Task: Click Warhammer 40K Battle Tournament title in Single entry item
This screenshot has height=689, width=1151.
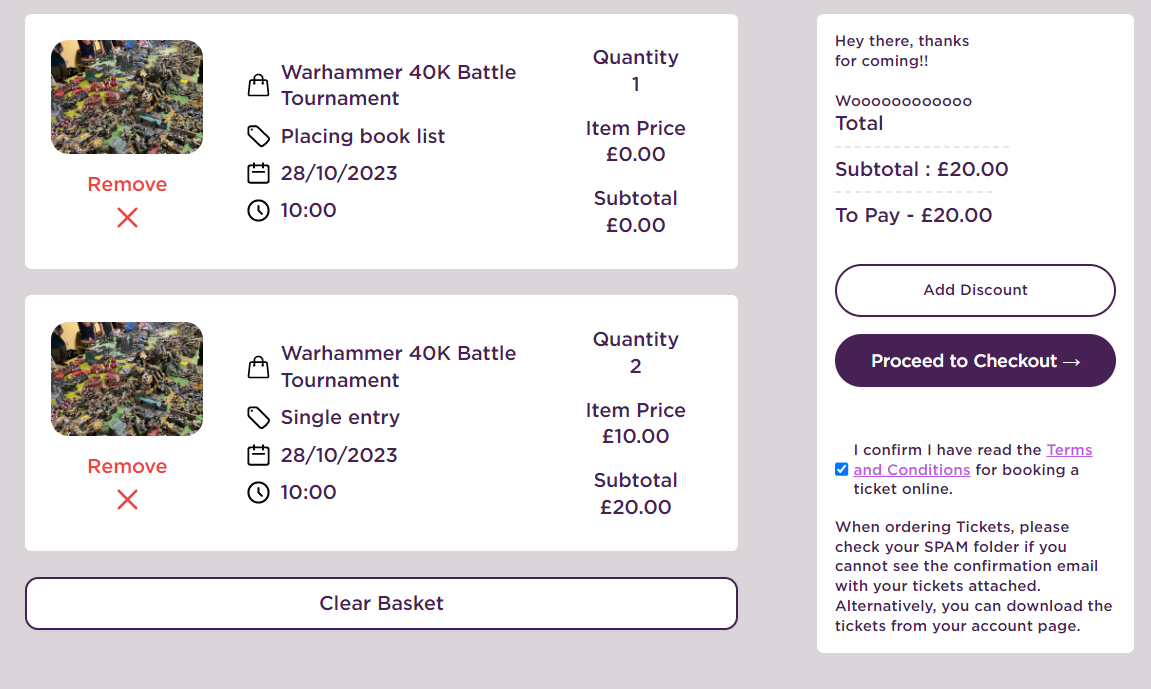Action: [399, 367]
